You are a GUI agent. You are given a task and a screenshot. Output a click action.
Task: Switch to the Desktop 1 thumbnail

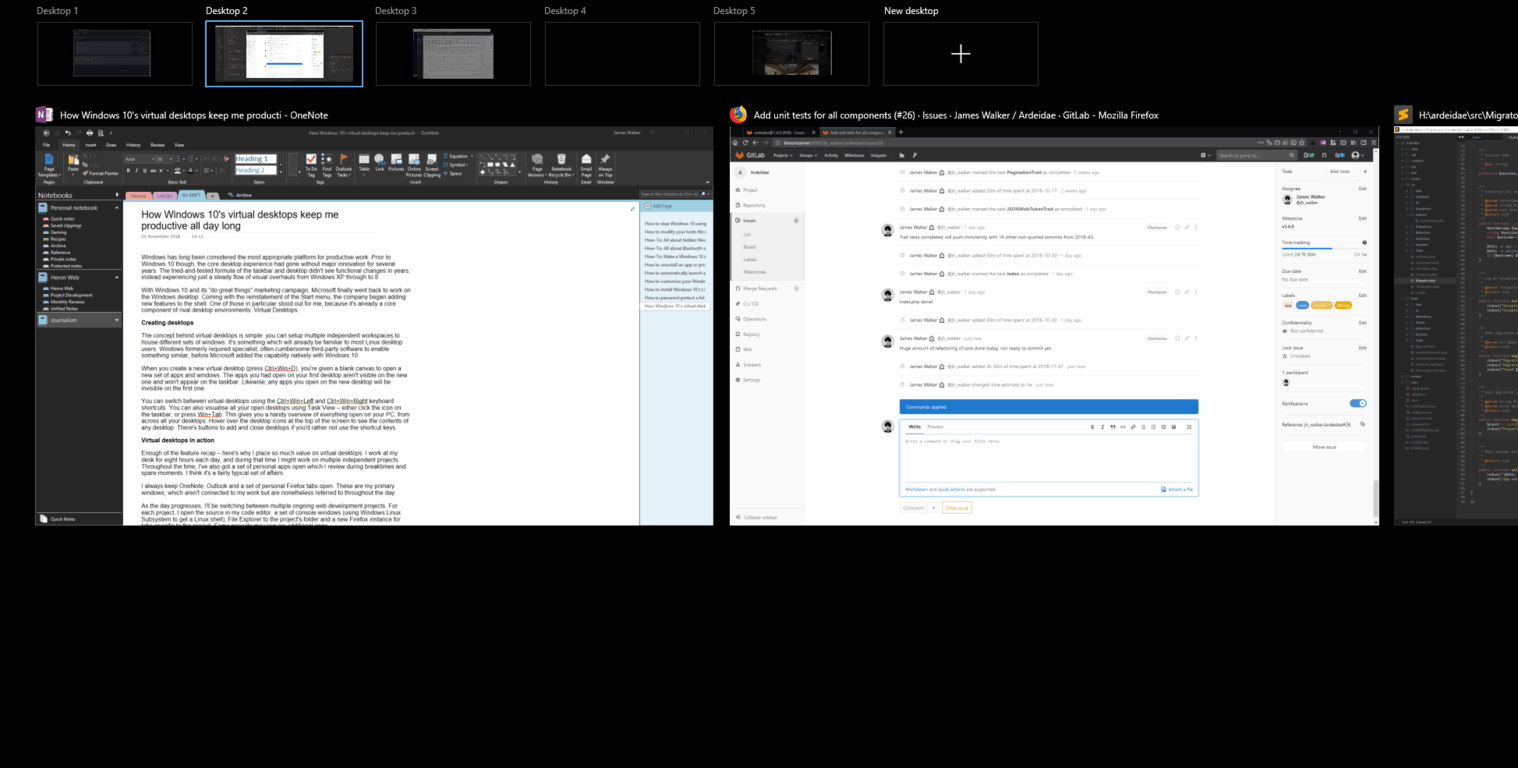(115, 54)
